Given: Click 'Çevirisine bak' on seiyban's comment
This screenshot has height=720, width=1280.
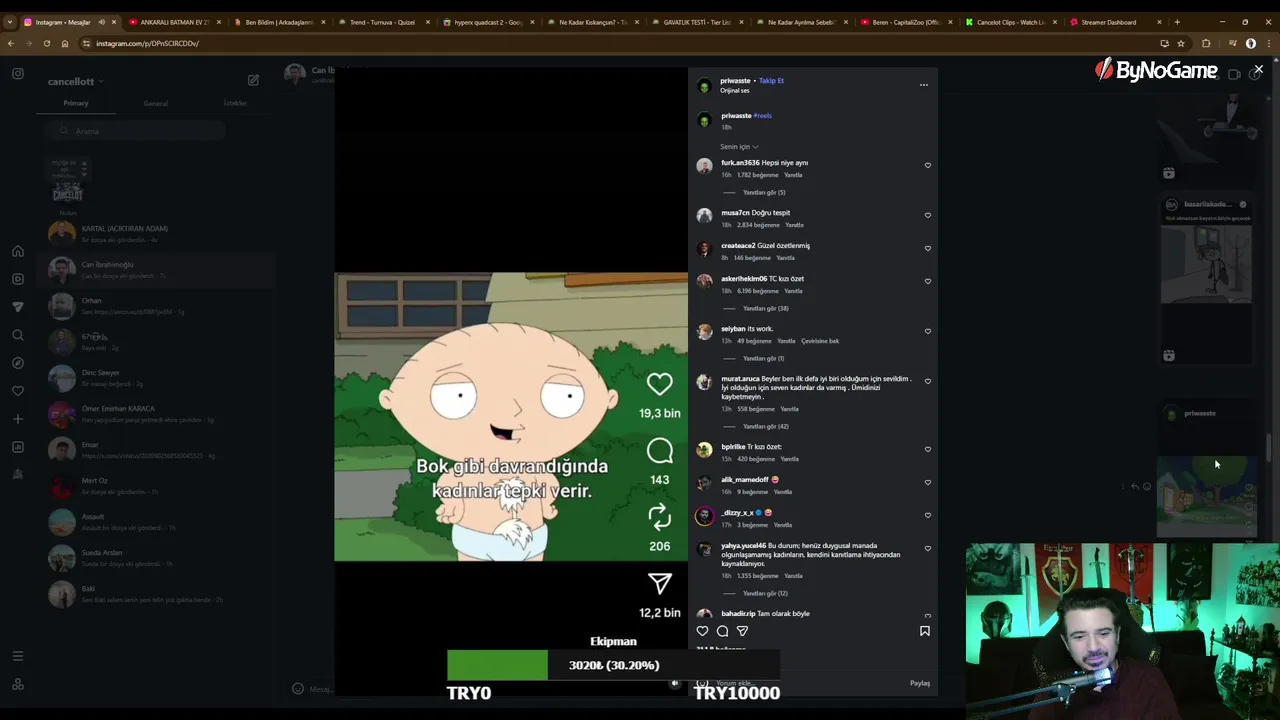Looking at the screenshot, I should click(820, 341).
